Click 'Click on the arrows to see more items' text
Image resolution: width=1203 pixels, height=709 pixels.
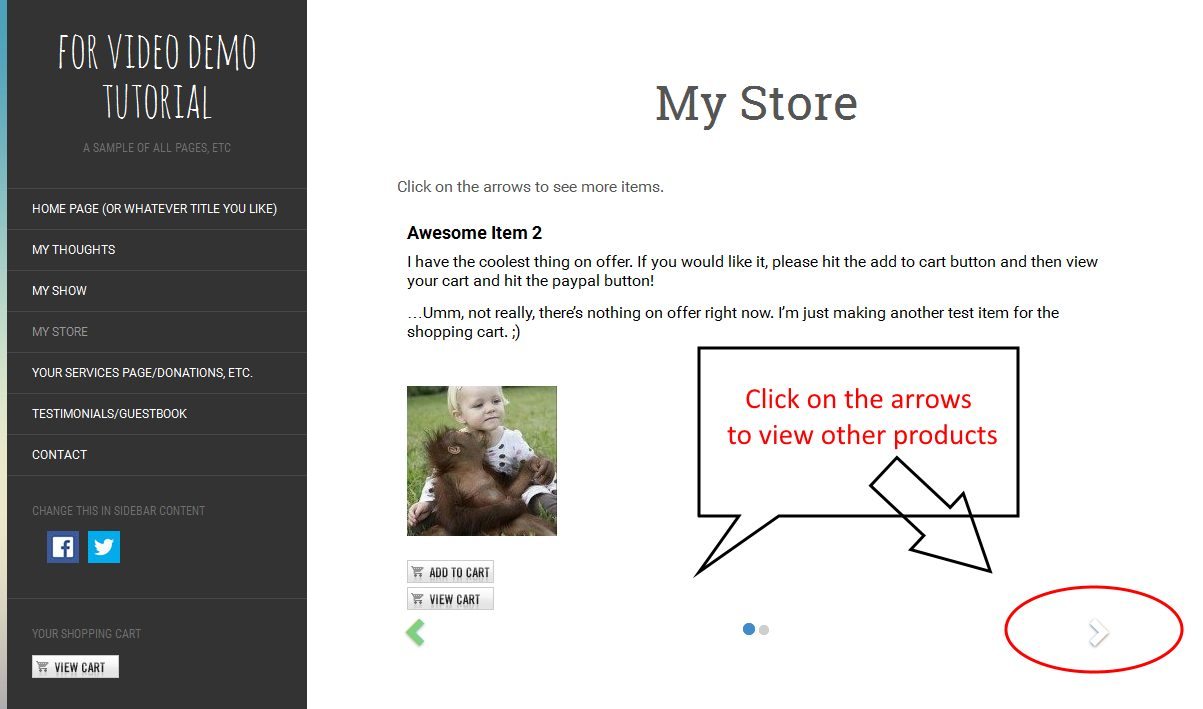(x=530, y=187)
